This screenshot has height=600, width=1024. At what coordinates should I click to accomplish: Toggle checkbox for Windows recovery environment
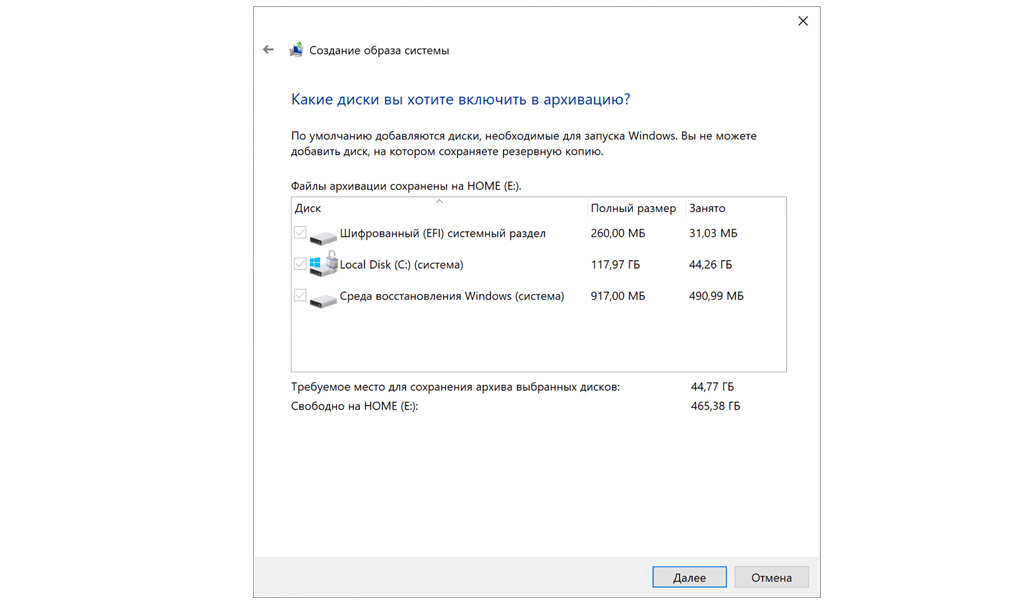click(300, 295)
